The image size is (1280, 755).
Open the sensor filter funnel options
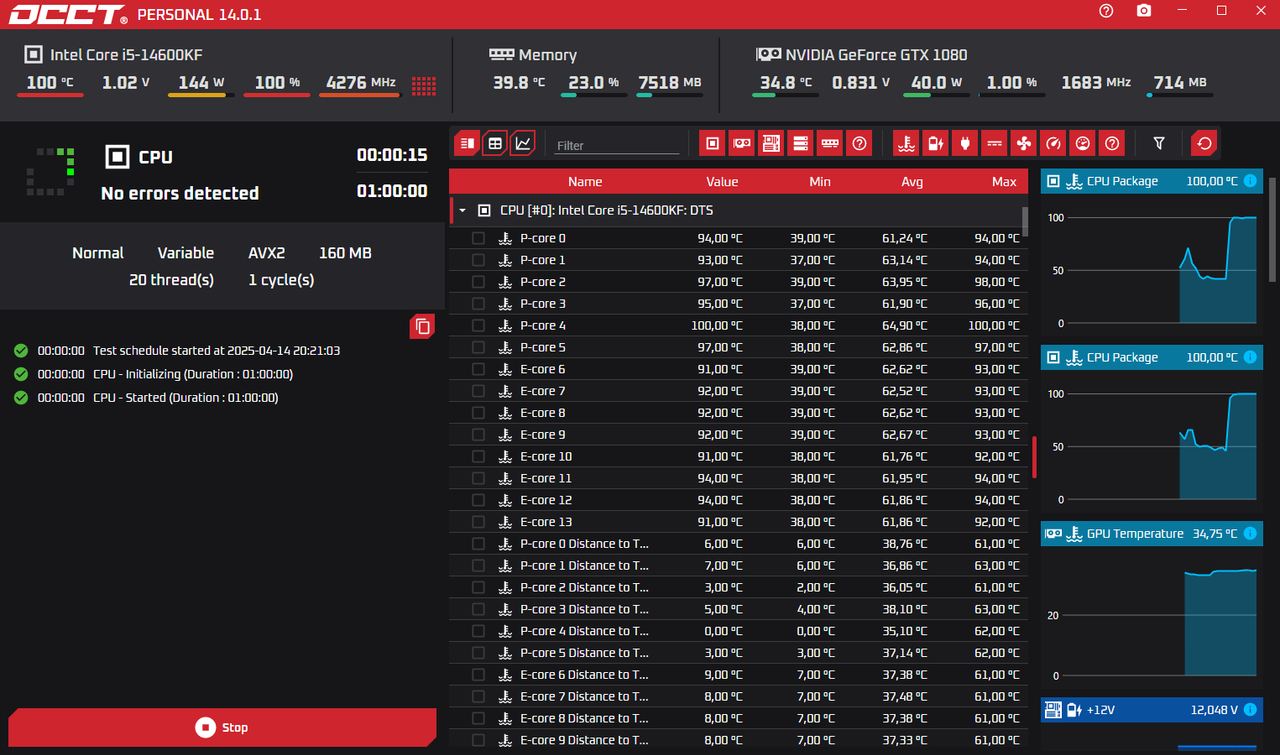click(x=1159, y=143)
